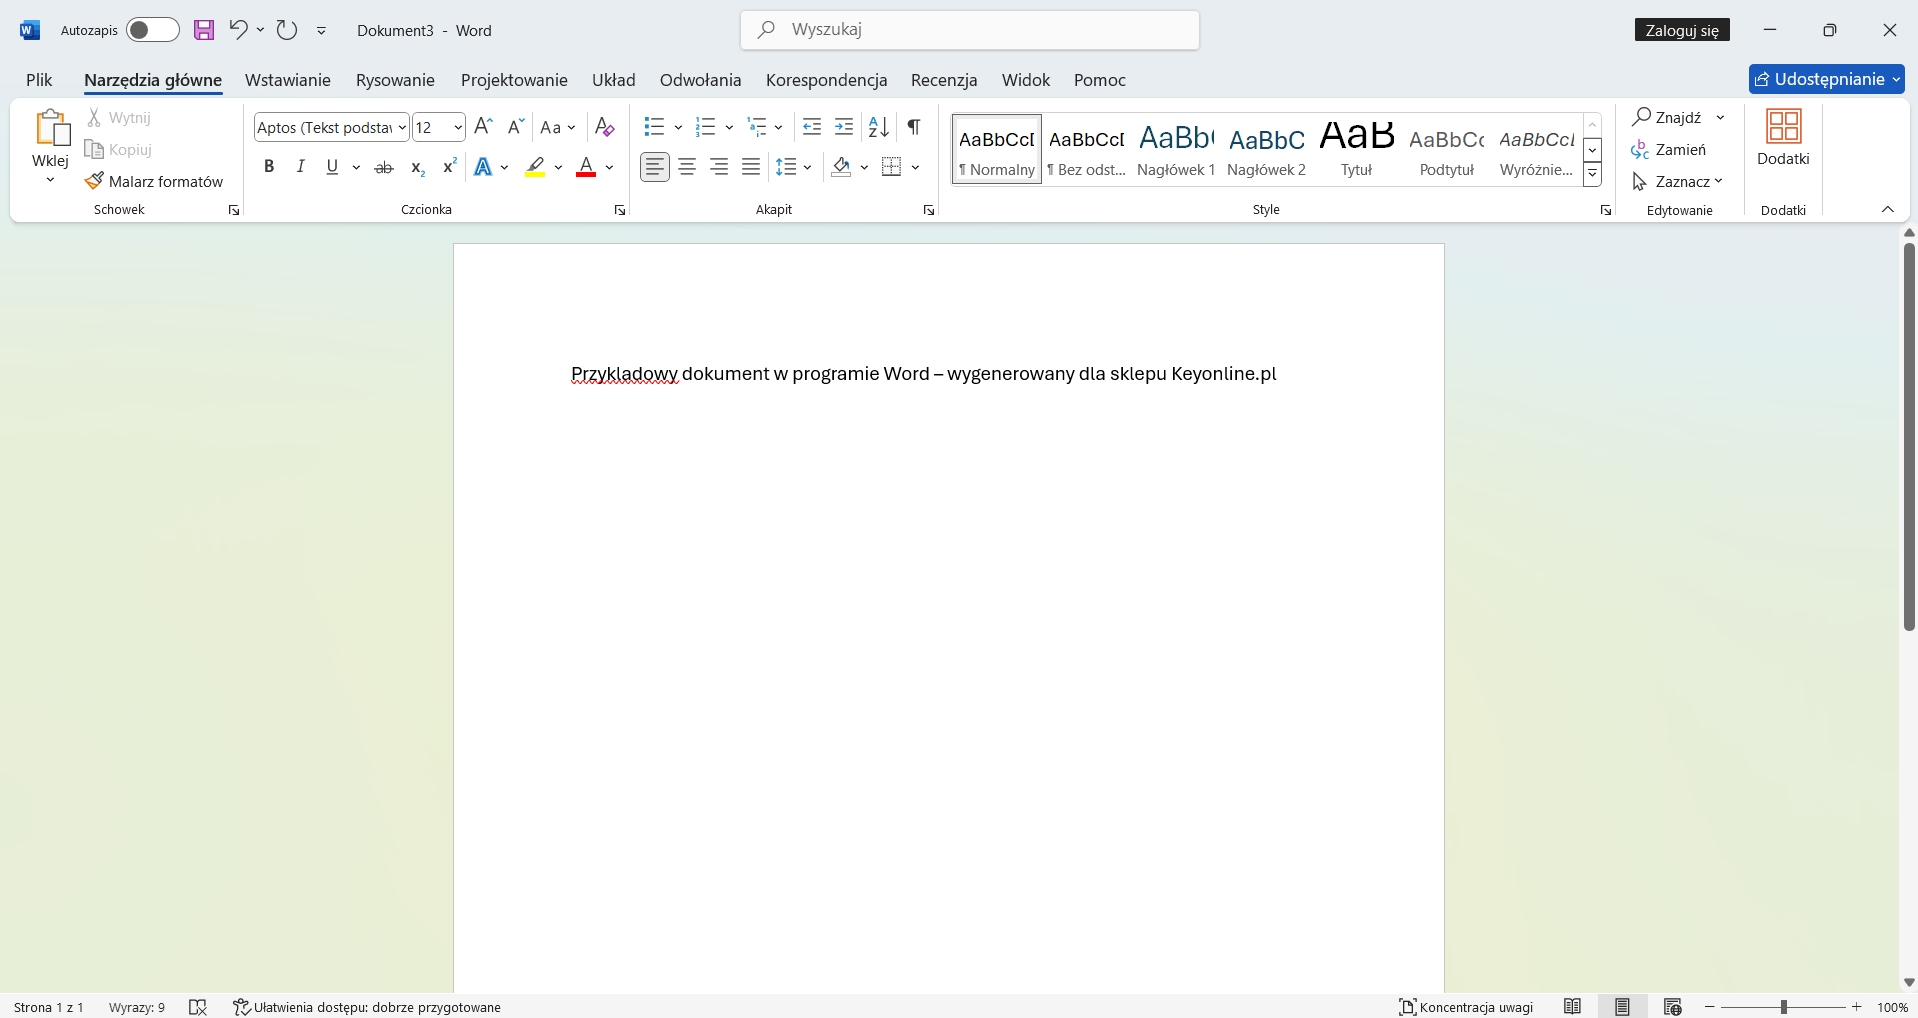This screenshot has height=1018, width=1918.
Task: Decrease the font size
Action: coord(516,127)
